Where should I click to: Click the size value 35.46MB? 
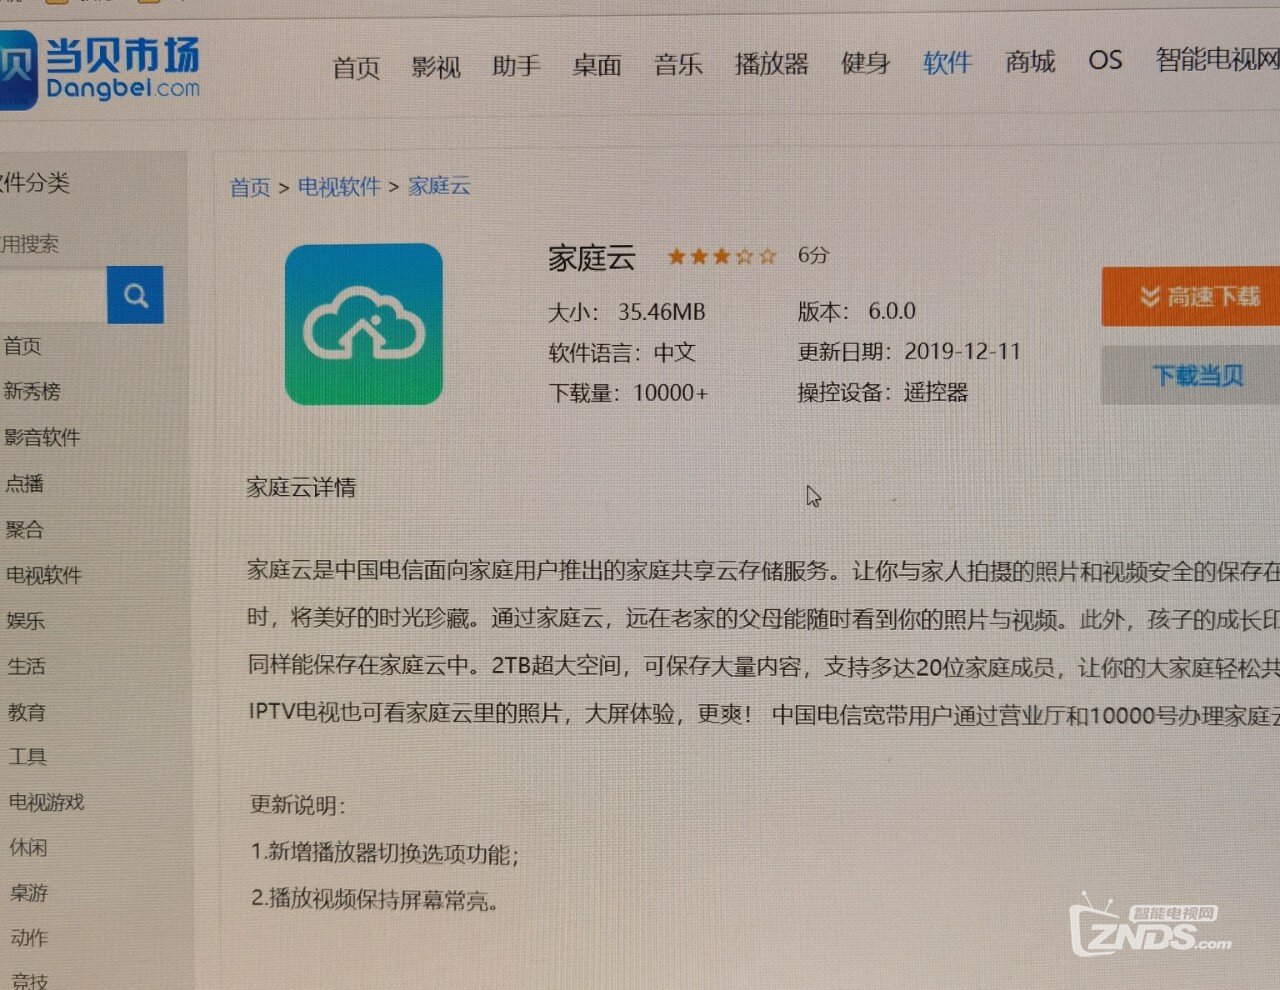(661, 312)
